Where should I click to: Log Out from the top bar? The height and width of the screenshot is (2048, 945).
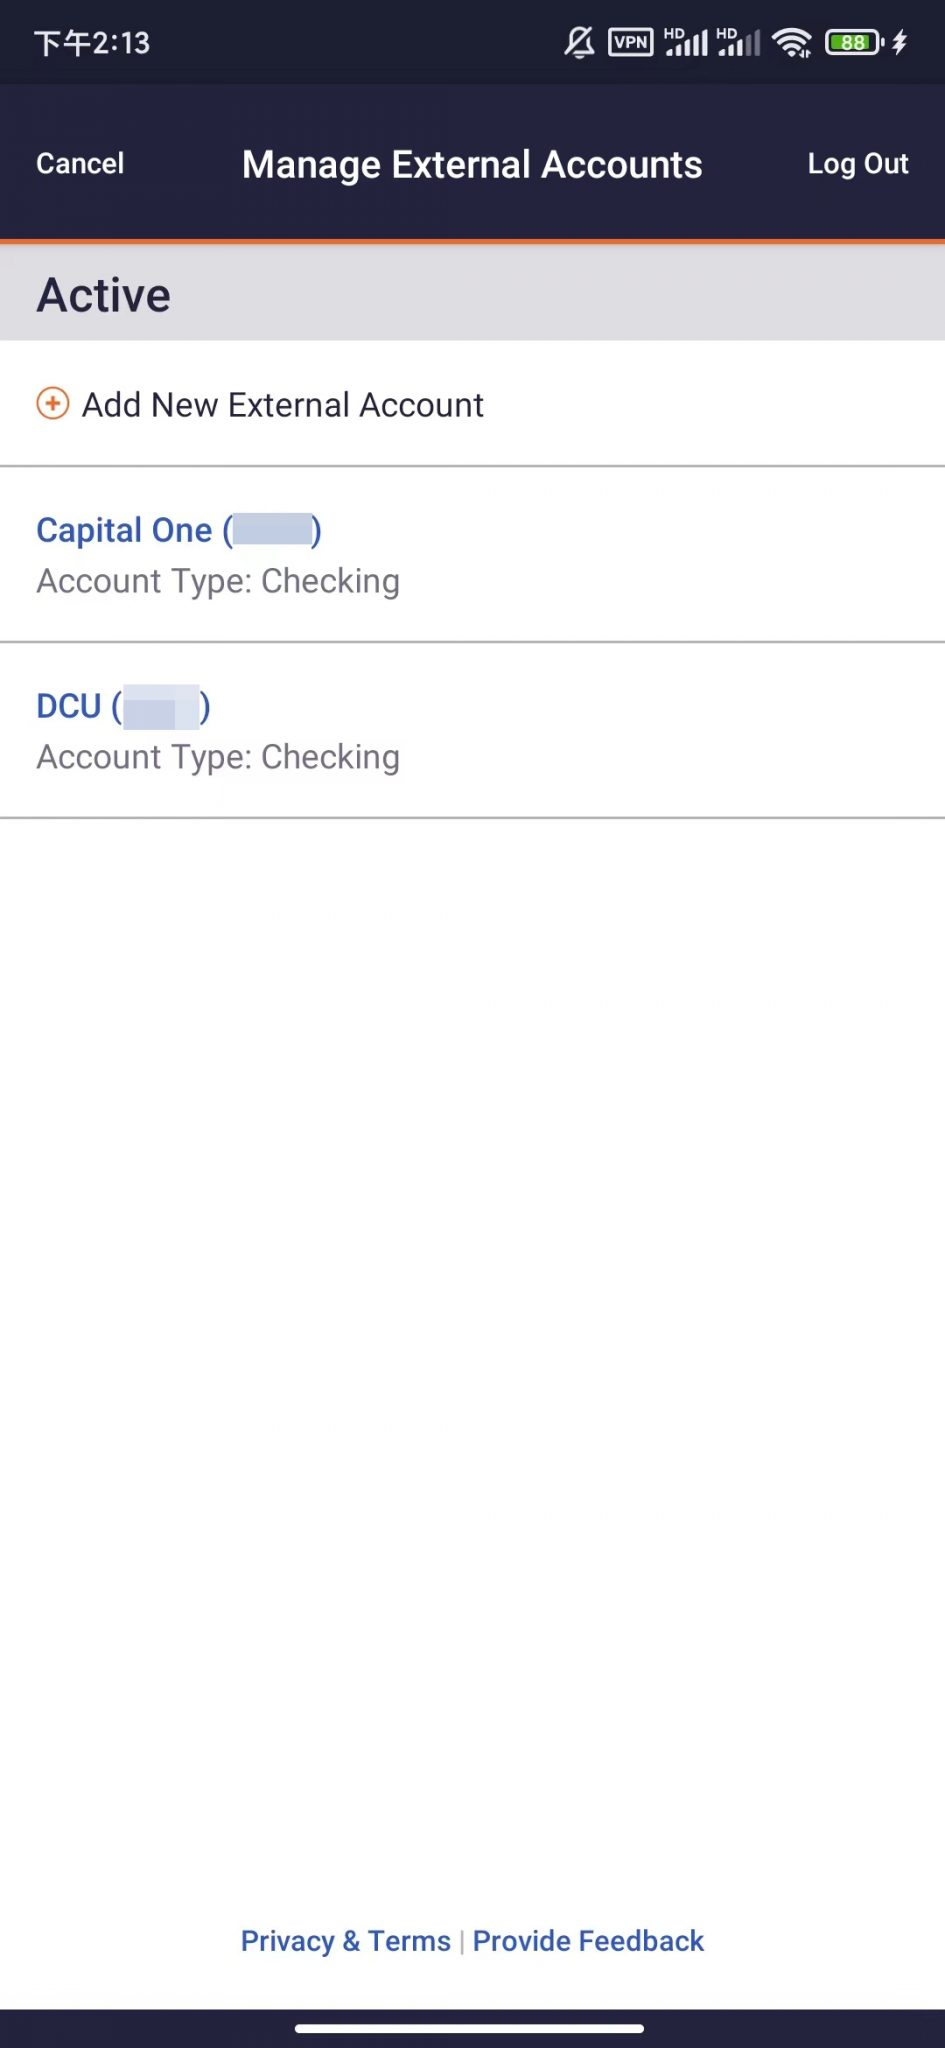click(858, 164)
